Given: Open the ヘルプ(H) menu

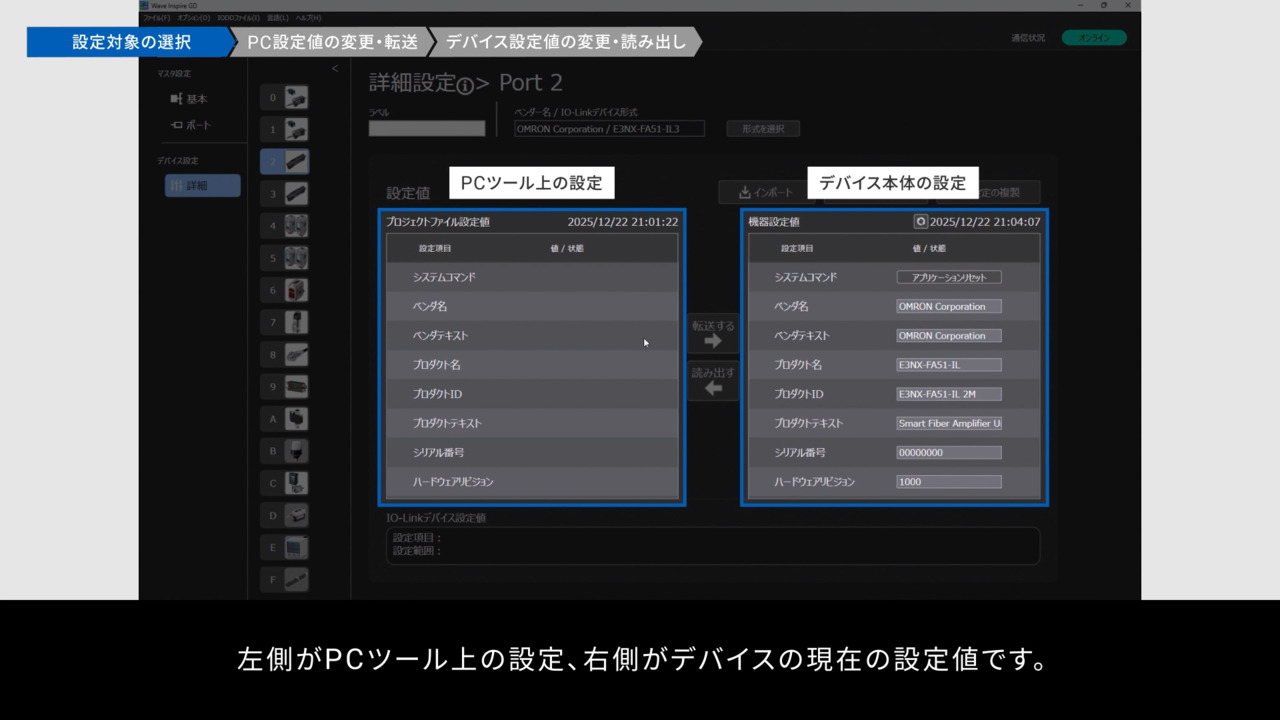Looking at the screenshot, I should (308, 18).
